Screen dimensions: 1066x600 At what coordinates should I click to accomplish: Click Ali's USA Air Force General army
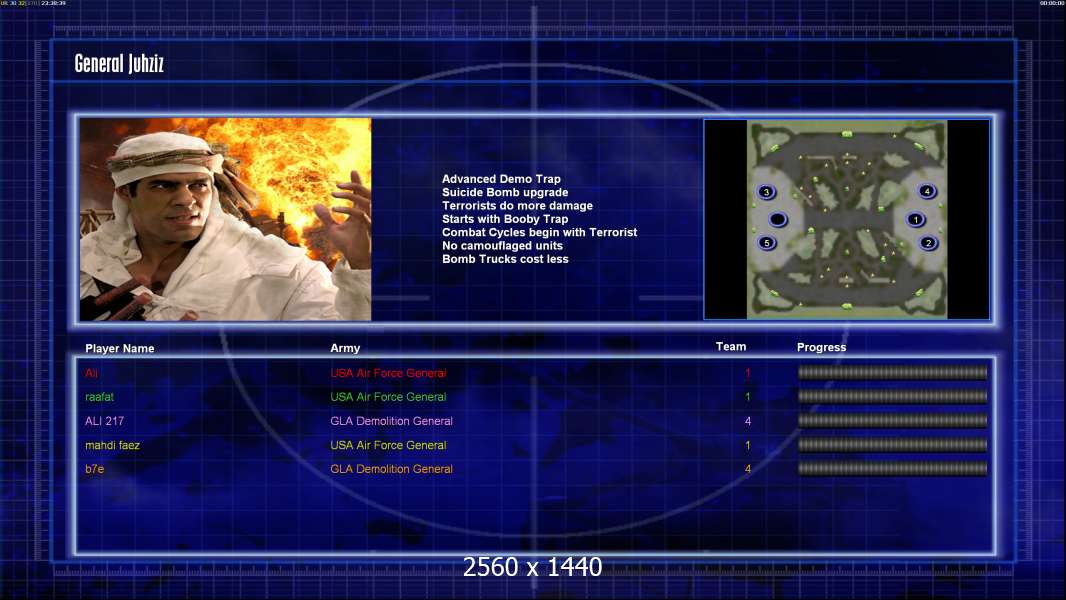click(388, 373)
